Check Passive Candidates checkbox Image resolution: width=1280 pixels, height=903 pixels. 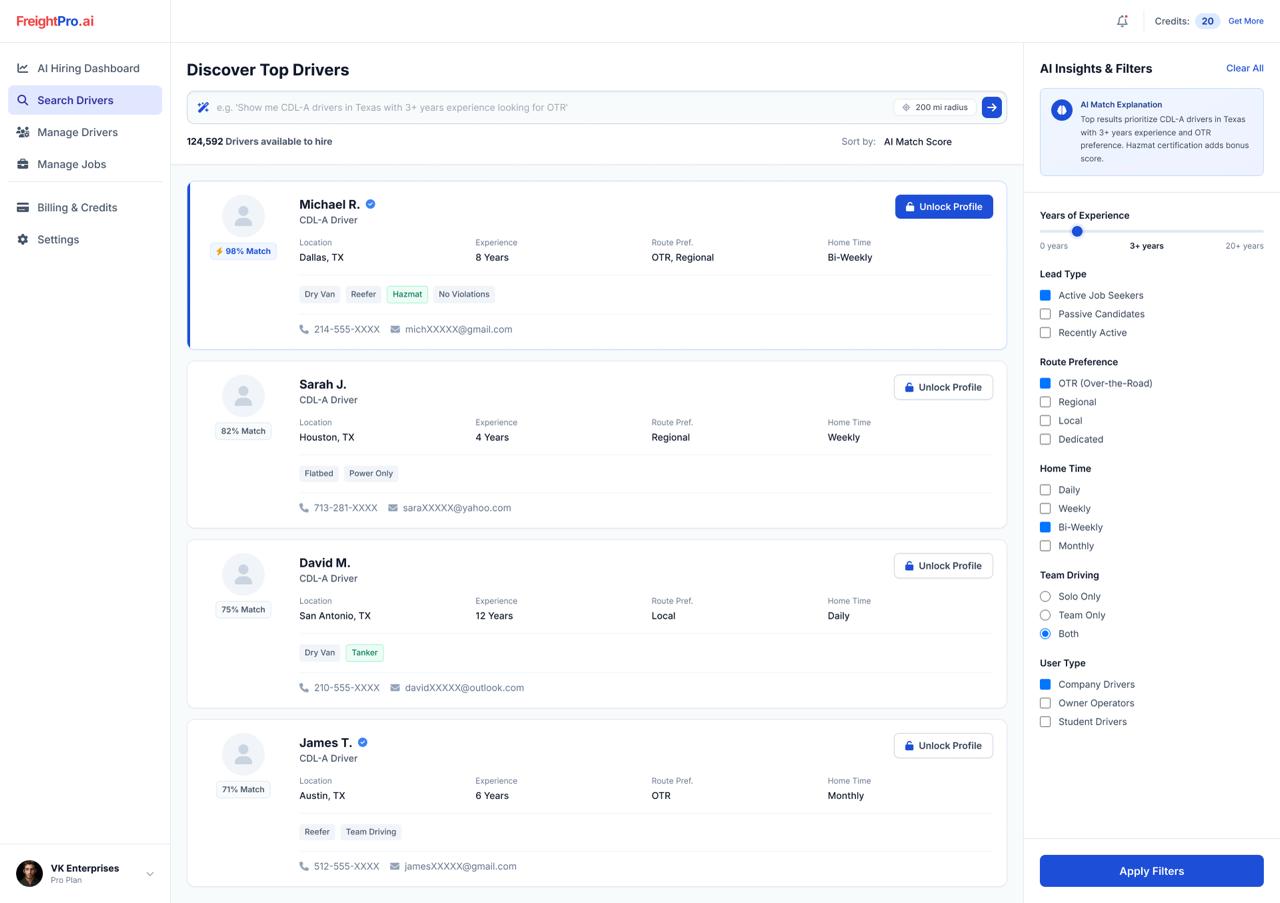(1045, 314)
